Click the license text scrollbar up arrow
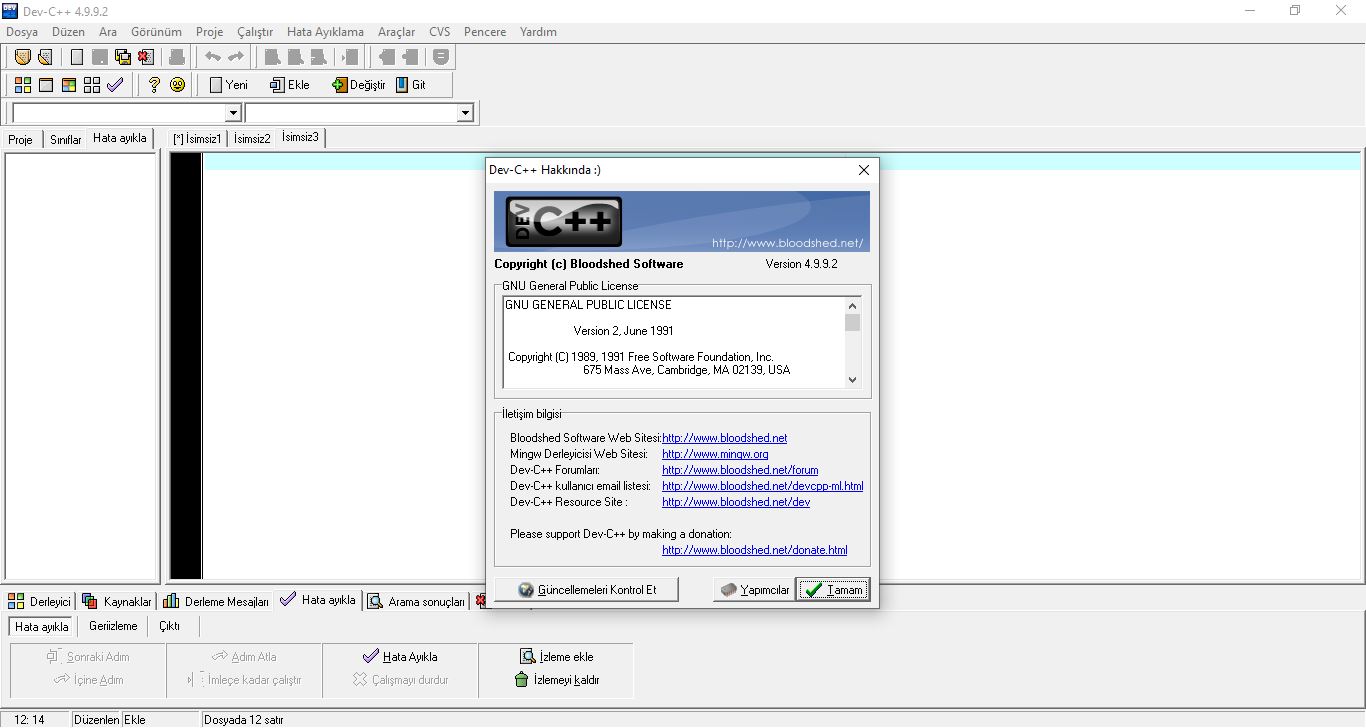The width and height of the screenshot is (1366, 728). (x=852, y=306)
